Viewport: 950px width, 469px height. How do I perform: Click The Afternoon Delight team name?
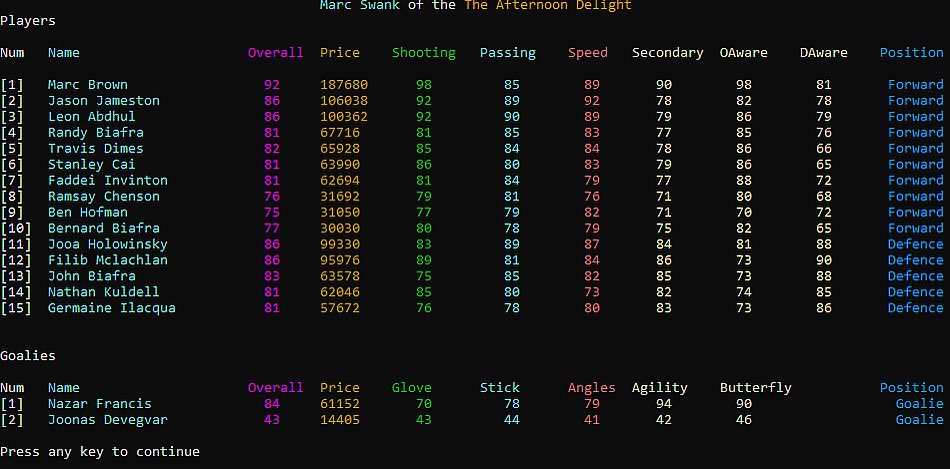[548, 5]
